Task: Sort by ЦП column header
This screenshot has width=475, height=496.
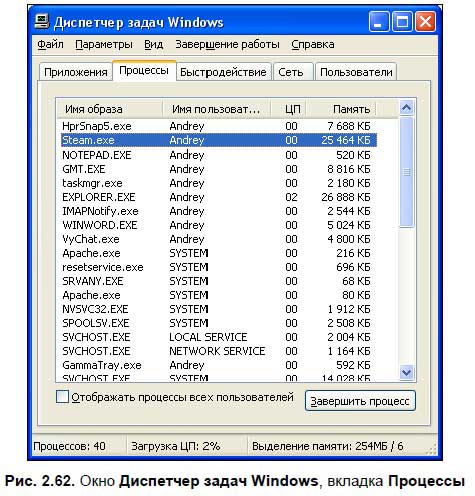Action: click(288, 109)
